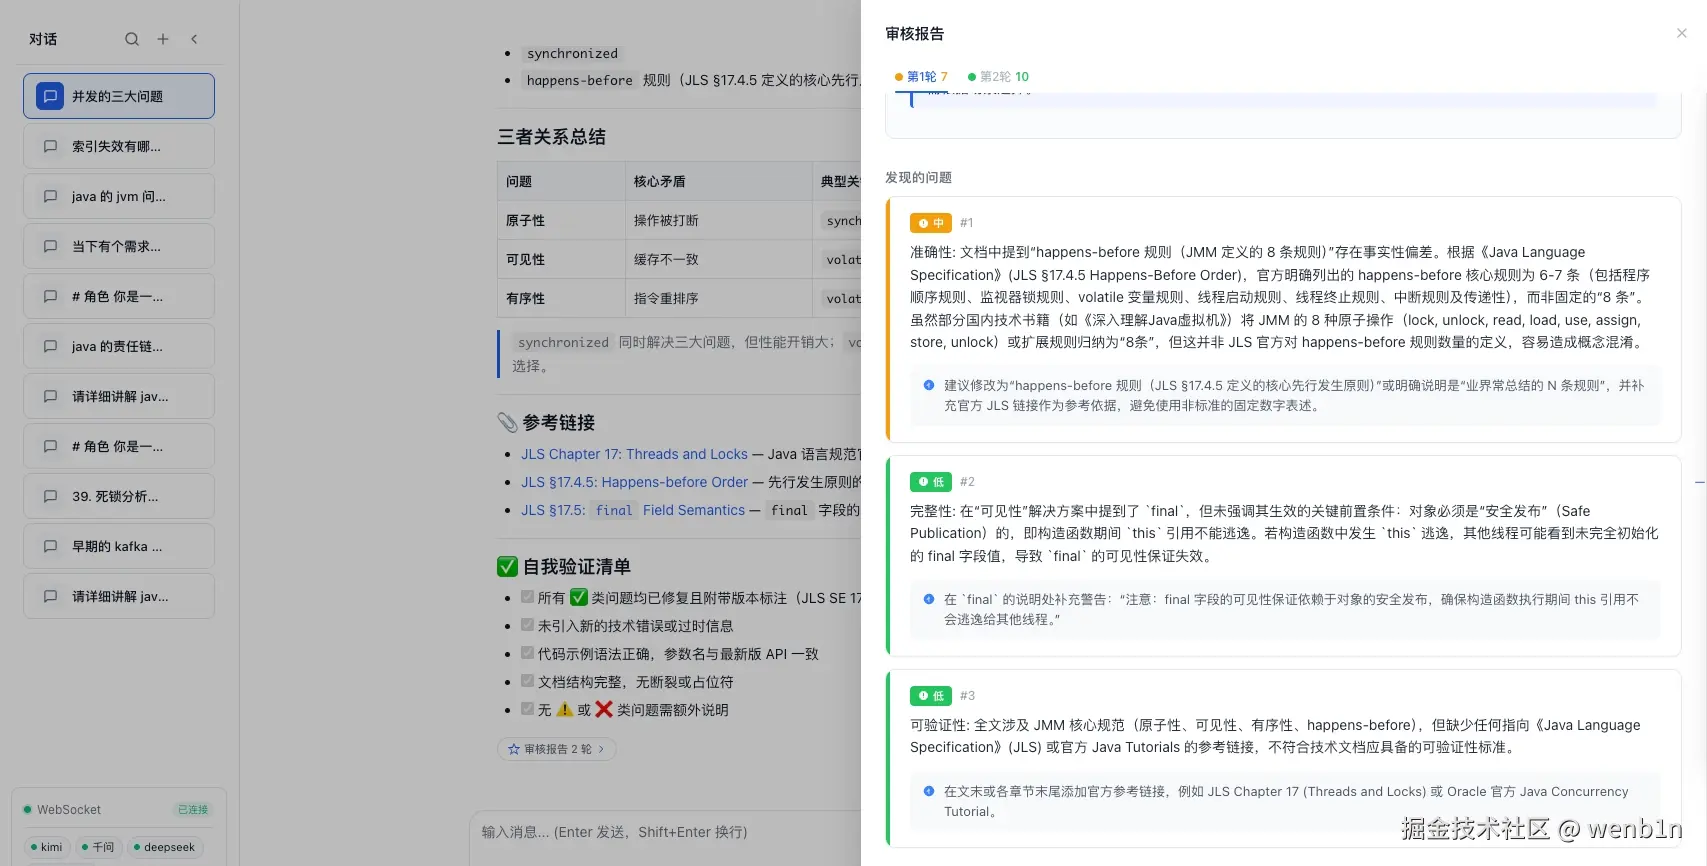The height and width of the screenshot is (866, 1707).
Task: Click the paperclip icon beside 参考链接
Action: point(507,422)
